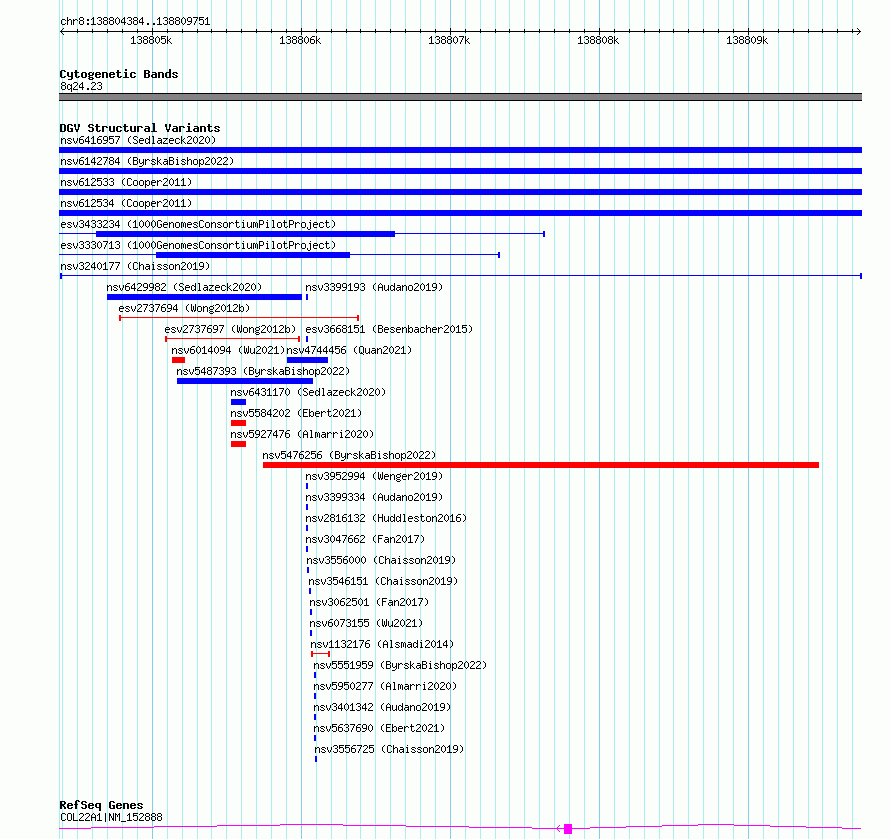Open the nsv6014094 (Wu2021) label
Image resolution: width=890 pixels, height=839 pixels.
(228, 350)
